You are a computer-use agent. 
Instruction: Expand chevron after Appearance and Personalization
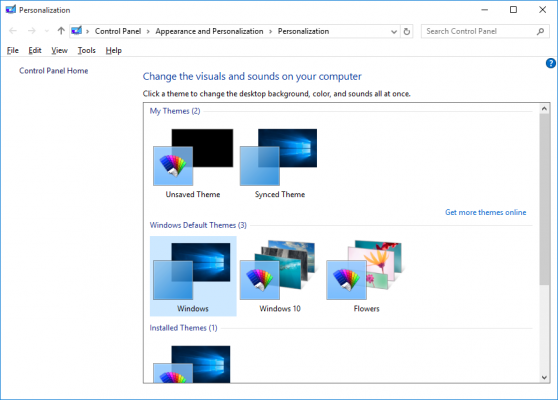point(270,31)
